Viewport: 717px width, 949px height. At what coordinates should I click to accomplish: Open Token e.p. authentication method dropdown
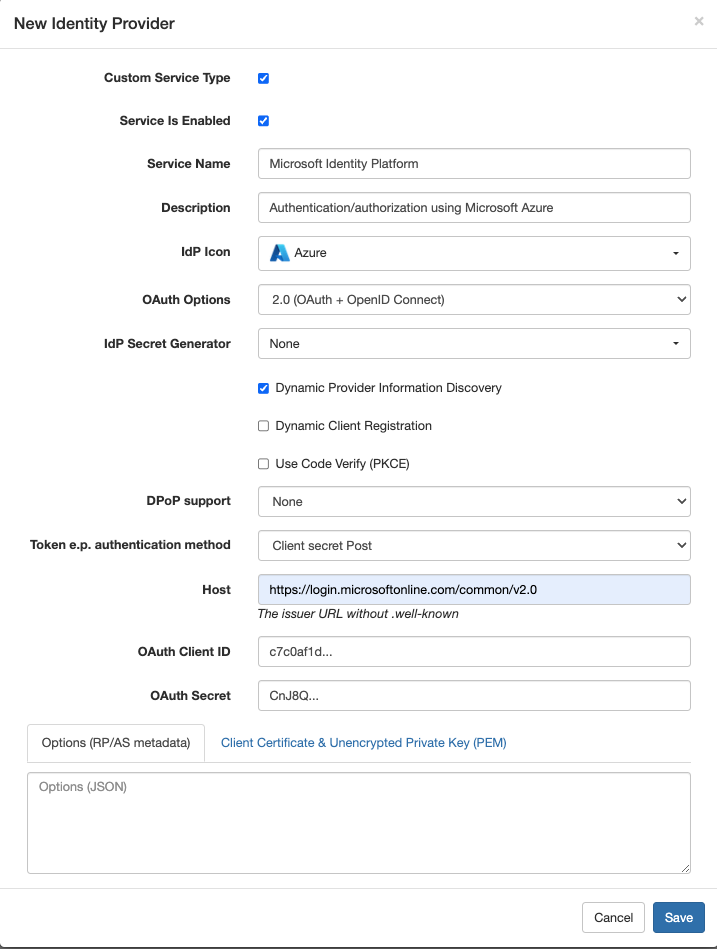point(474,546)
